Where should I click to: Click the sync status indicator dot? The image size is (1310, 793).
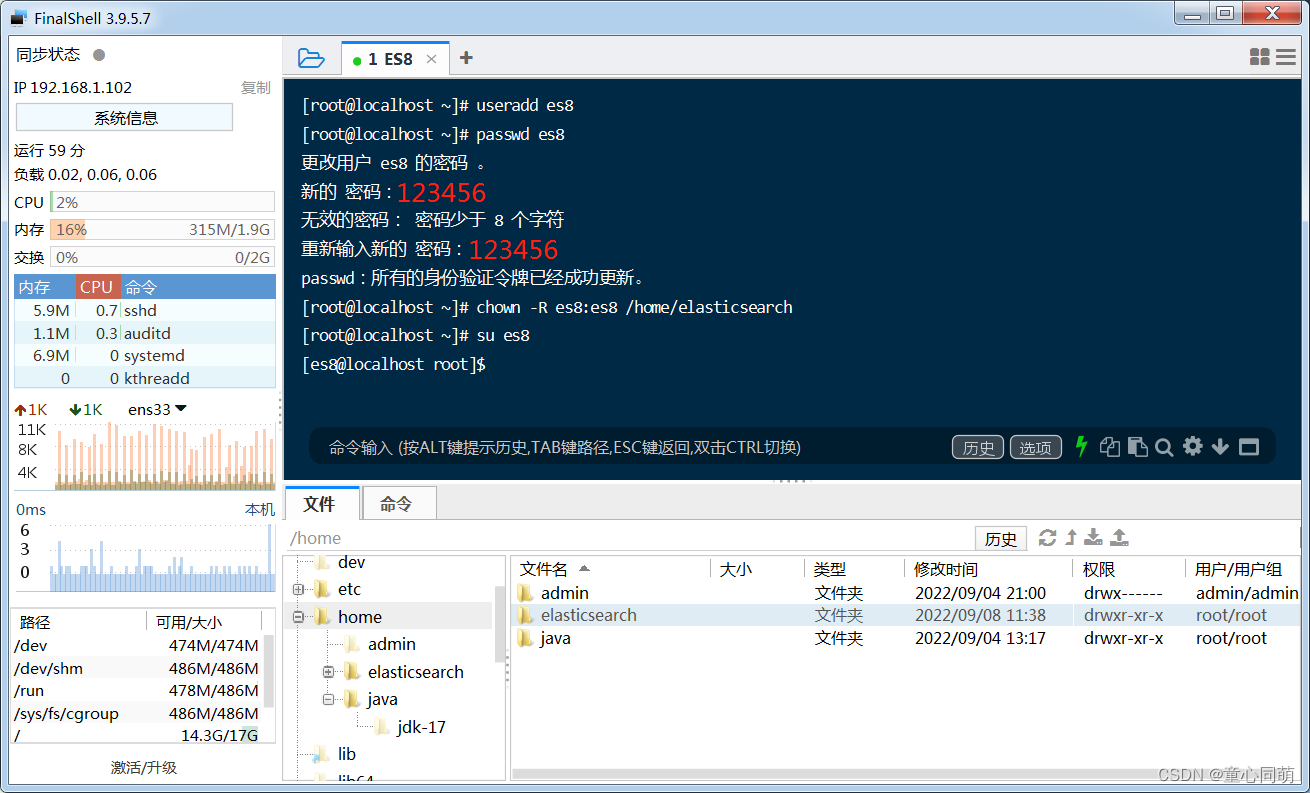pyautogui.click(x=99, y=55)
